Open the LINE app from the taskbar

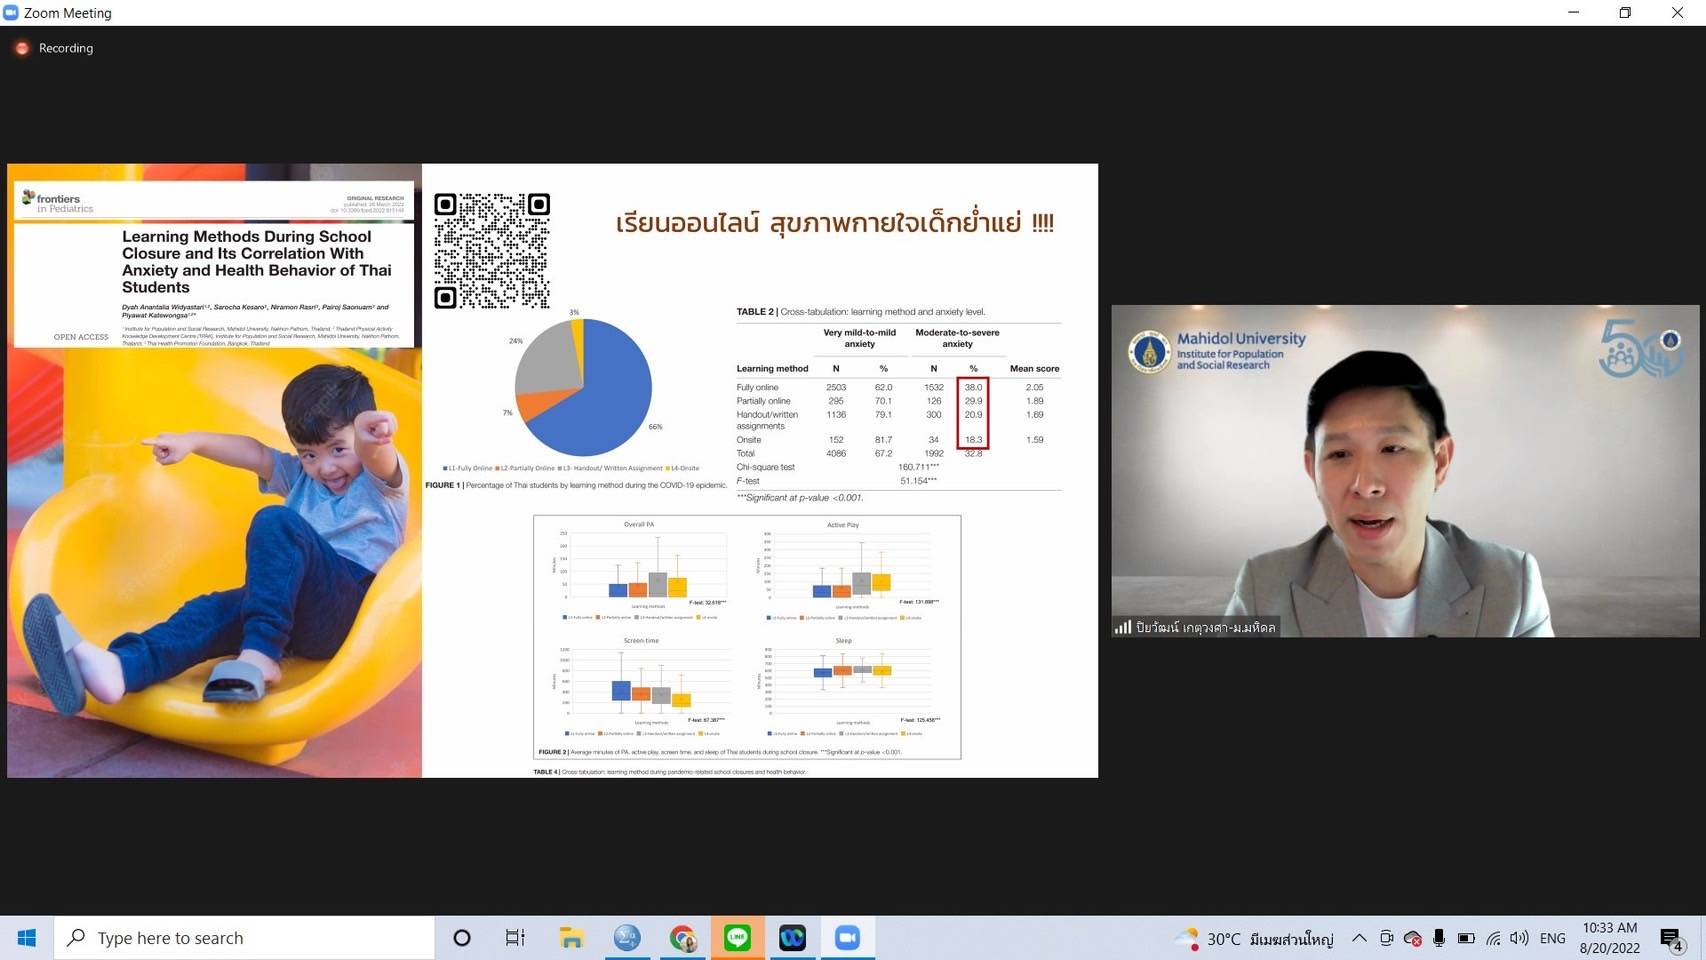point(738,938)
